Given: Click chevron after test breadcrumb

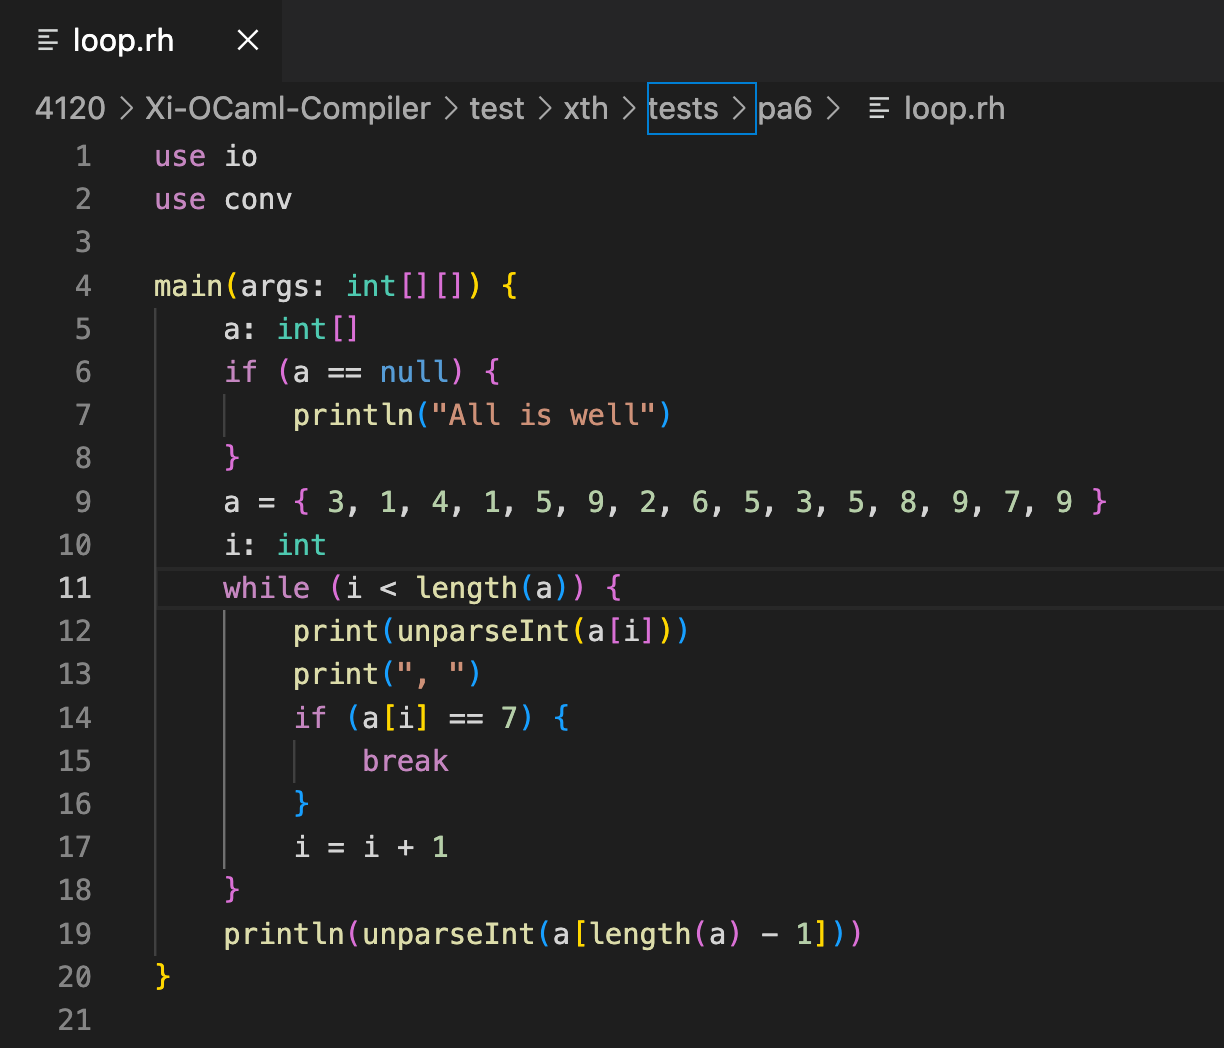Looking at the screenshot, I should [x=545, y=108].
